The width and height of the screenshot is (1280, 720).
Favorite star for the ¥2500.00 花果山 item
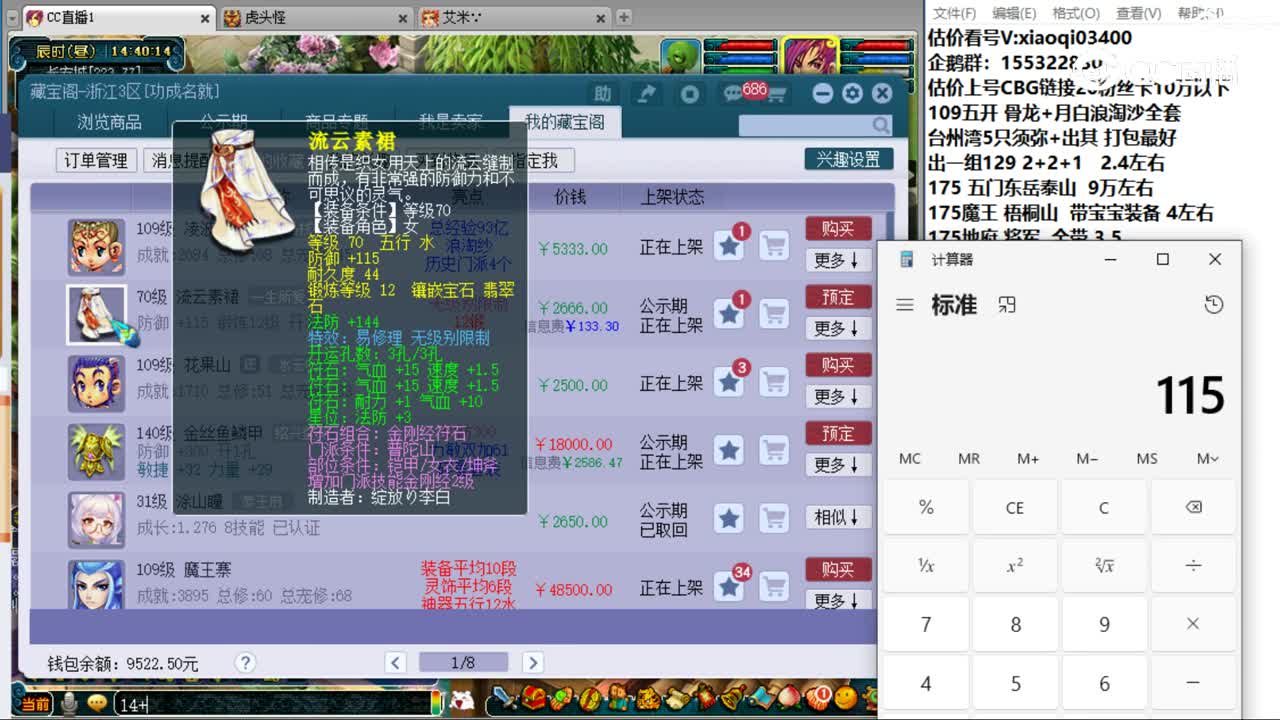pos(730,382)
